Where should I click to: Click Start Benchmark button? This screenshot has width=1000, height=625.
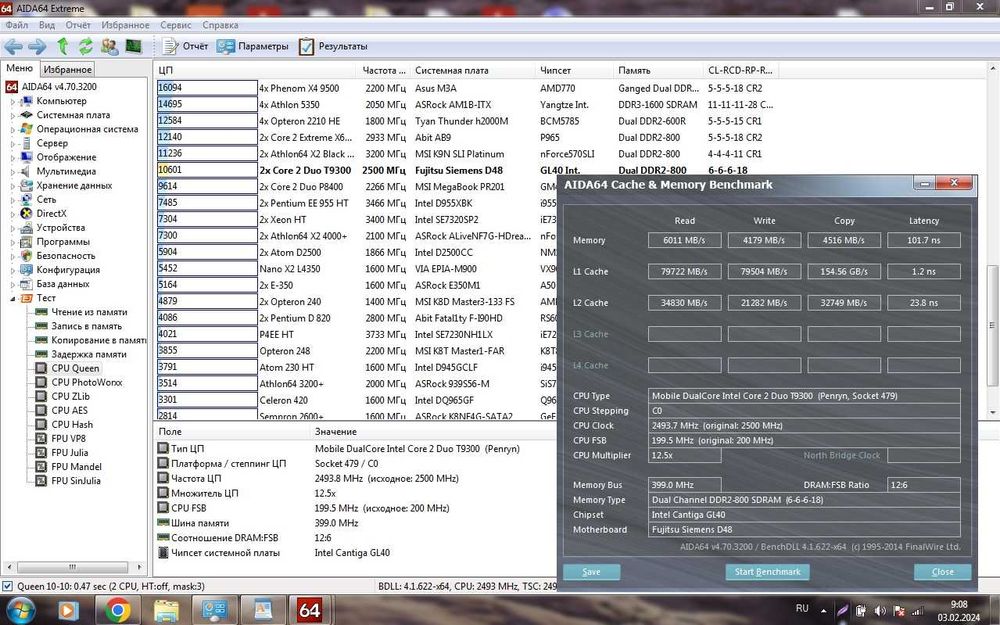(767, 571)
